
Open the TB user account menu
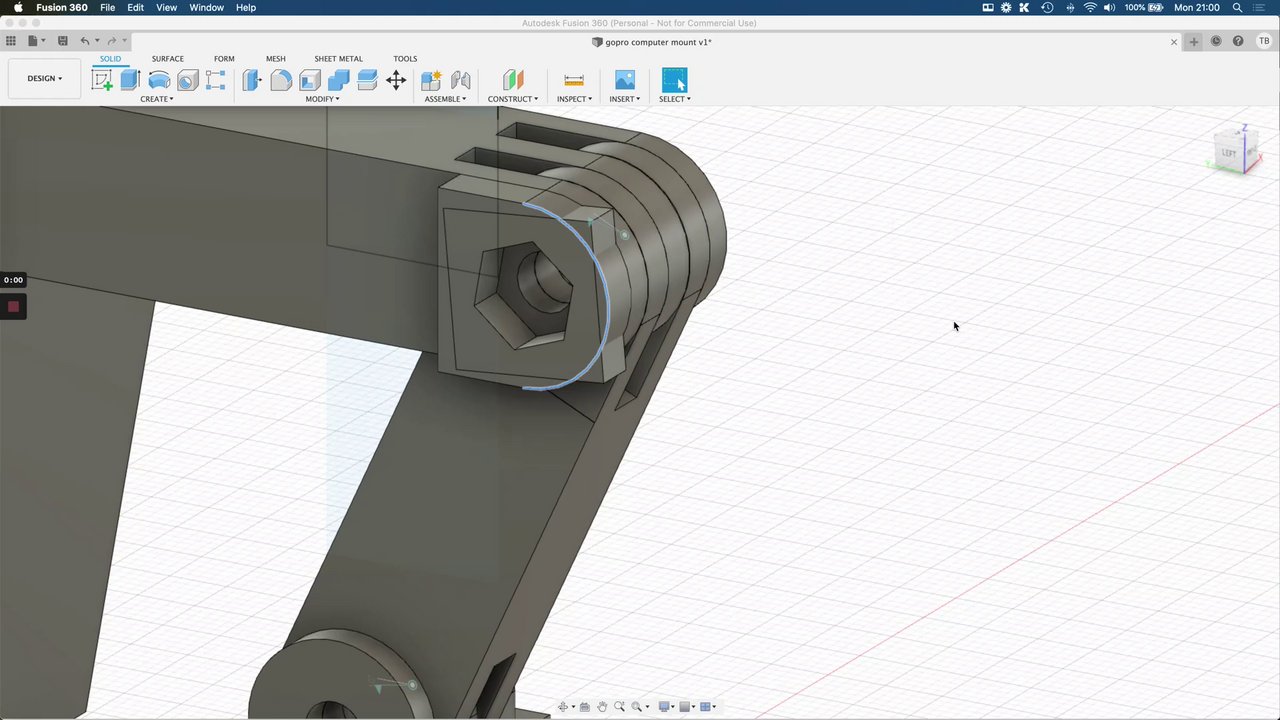[1264, 41]
